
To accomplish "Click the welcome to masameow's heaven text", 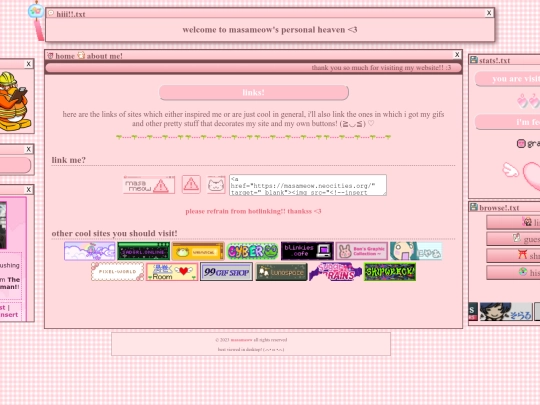I will (270, 30).
